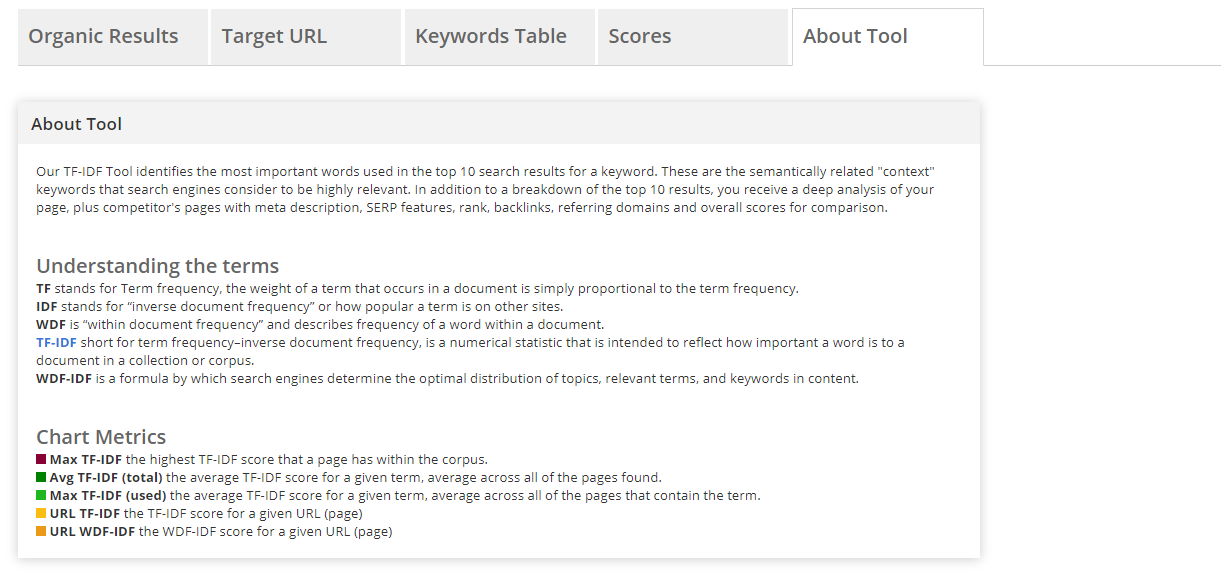The height and width of the screenshot is (574, 1231).
Task: Click the dark red Max TF-IDF swatch
Action: [x=41, y=460]
